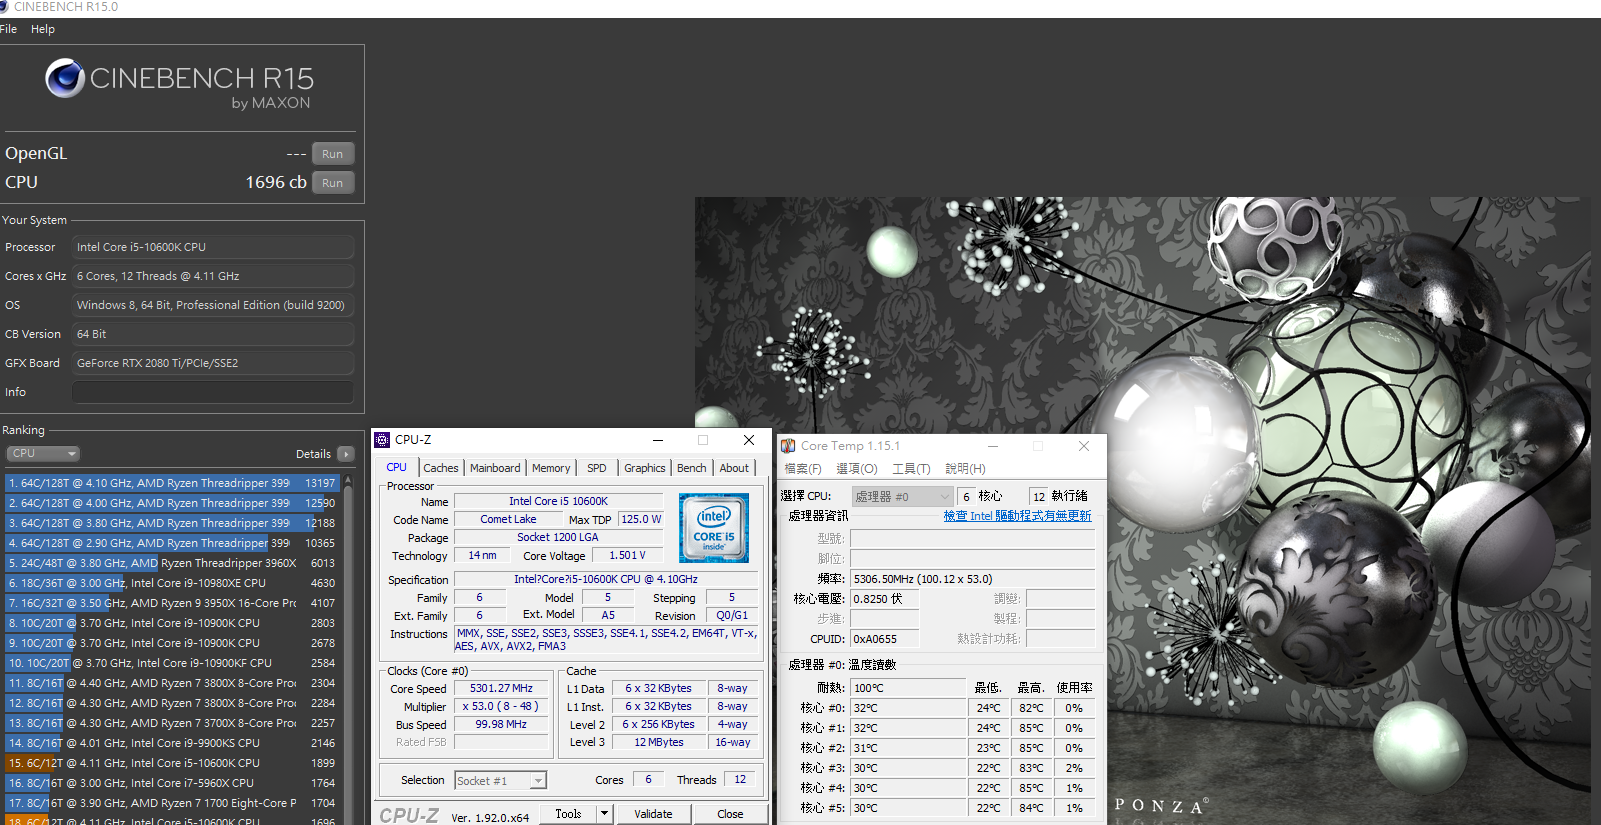Open Core Temp 選項(O) menu
The height and width of the screenshot is (825, 1601).
click(857, 469)
